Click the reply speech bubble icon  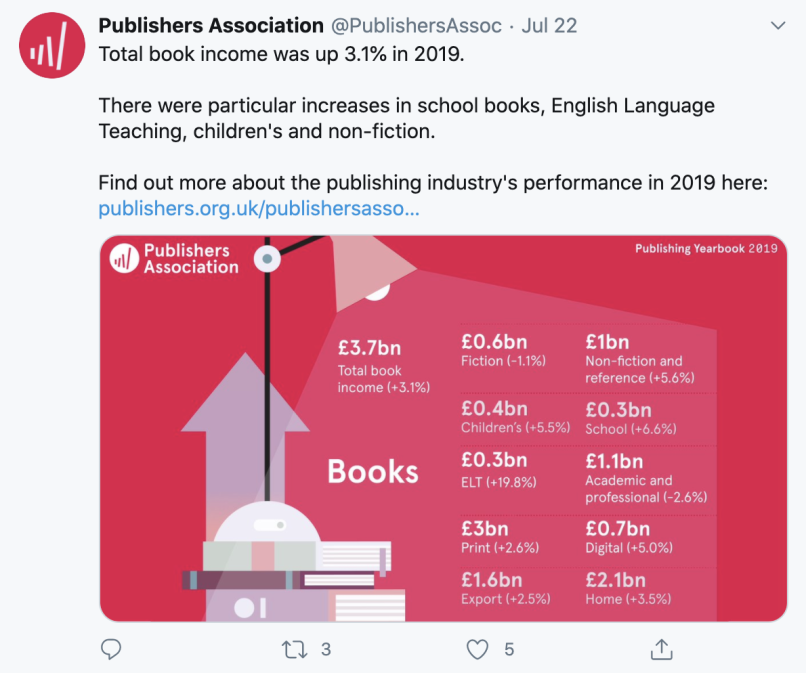[112, 650]
